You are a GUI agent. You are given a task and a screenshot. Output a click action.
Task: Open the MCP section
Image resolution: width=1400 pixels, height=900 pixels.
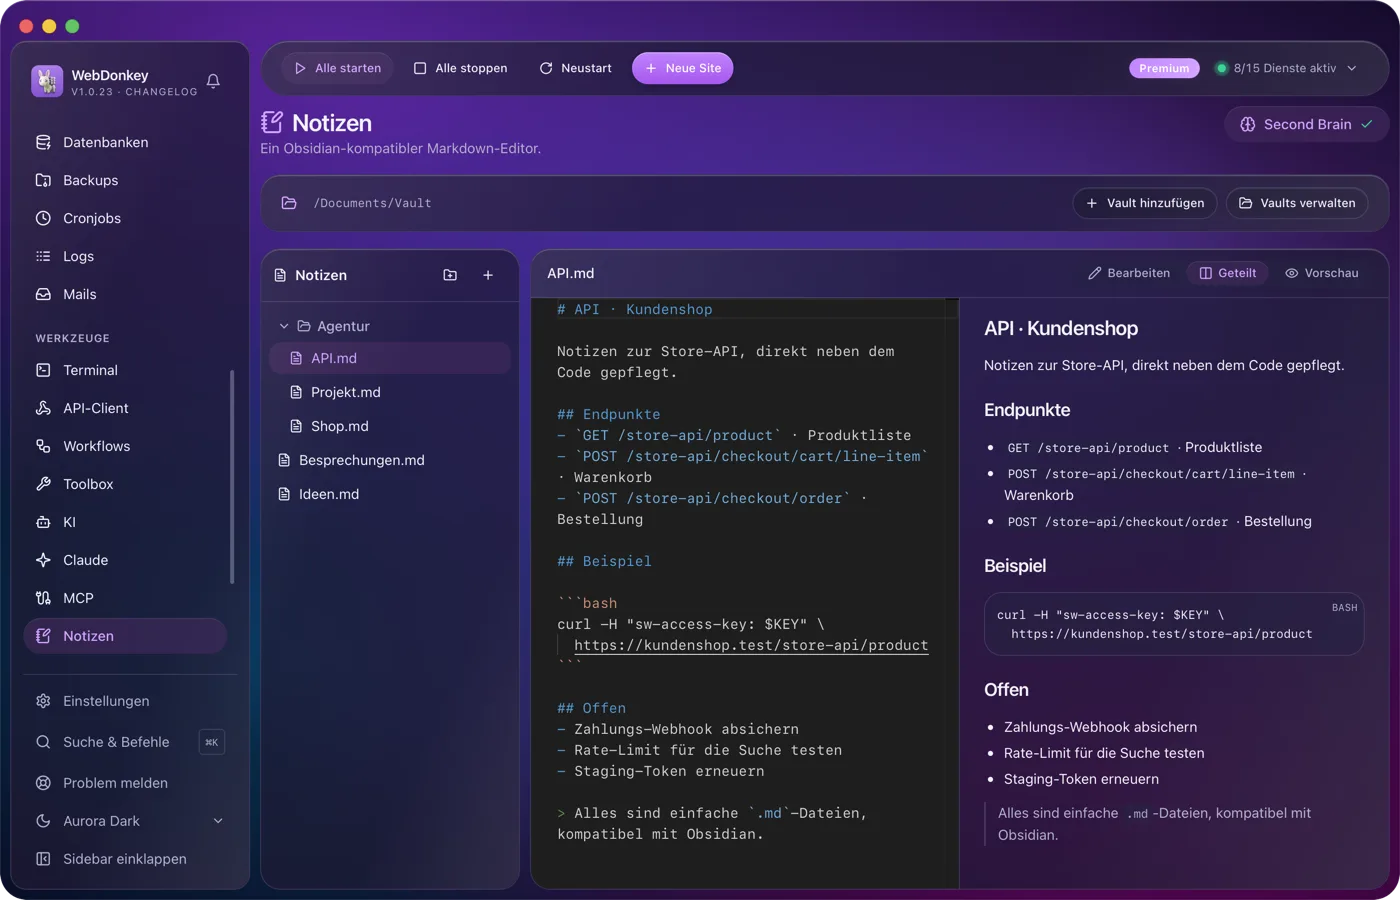126,598
